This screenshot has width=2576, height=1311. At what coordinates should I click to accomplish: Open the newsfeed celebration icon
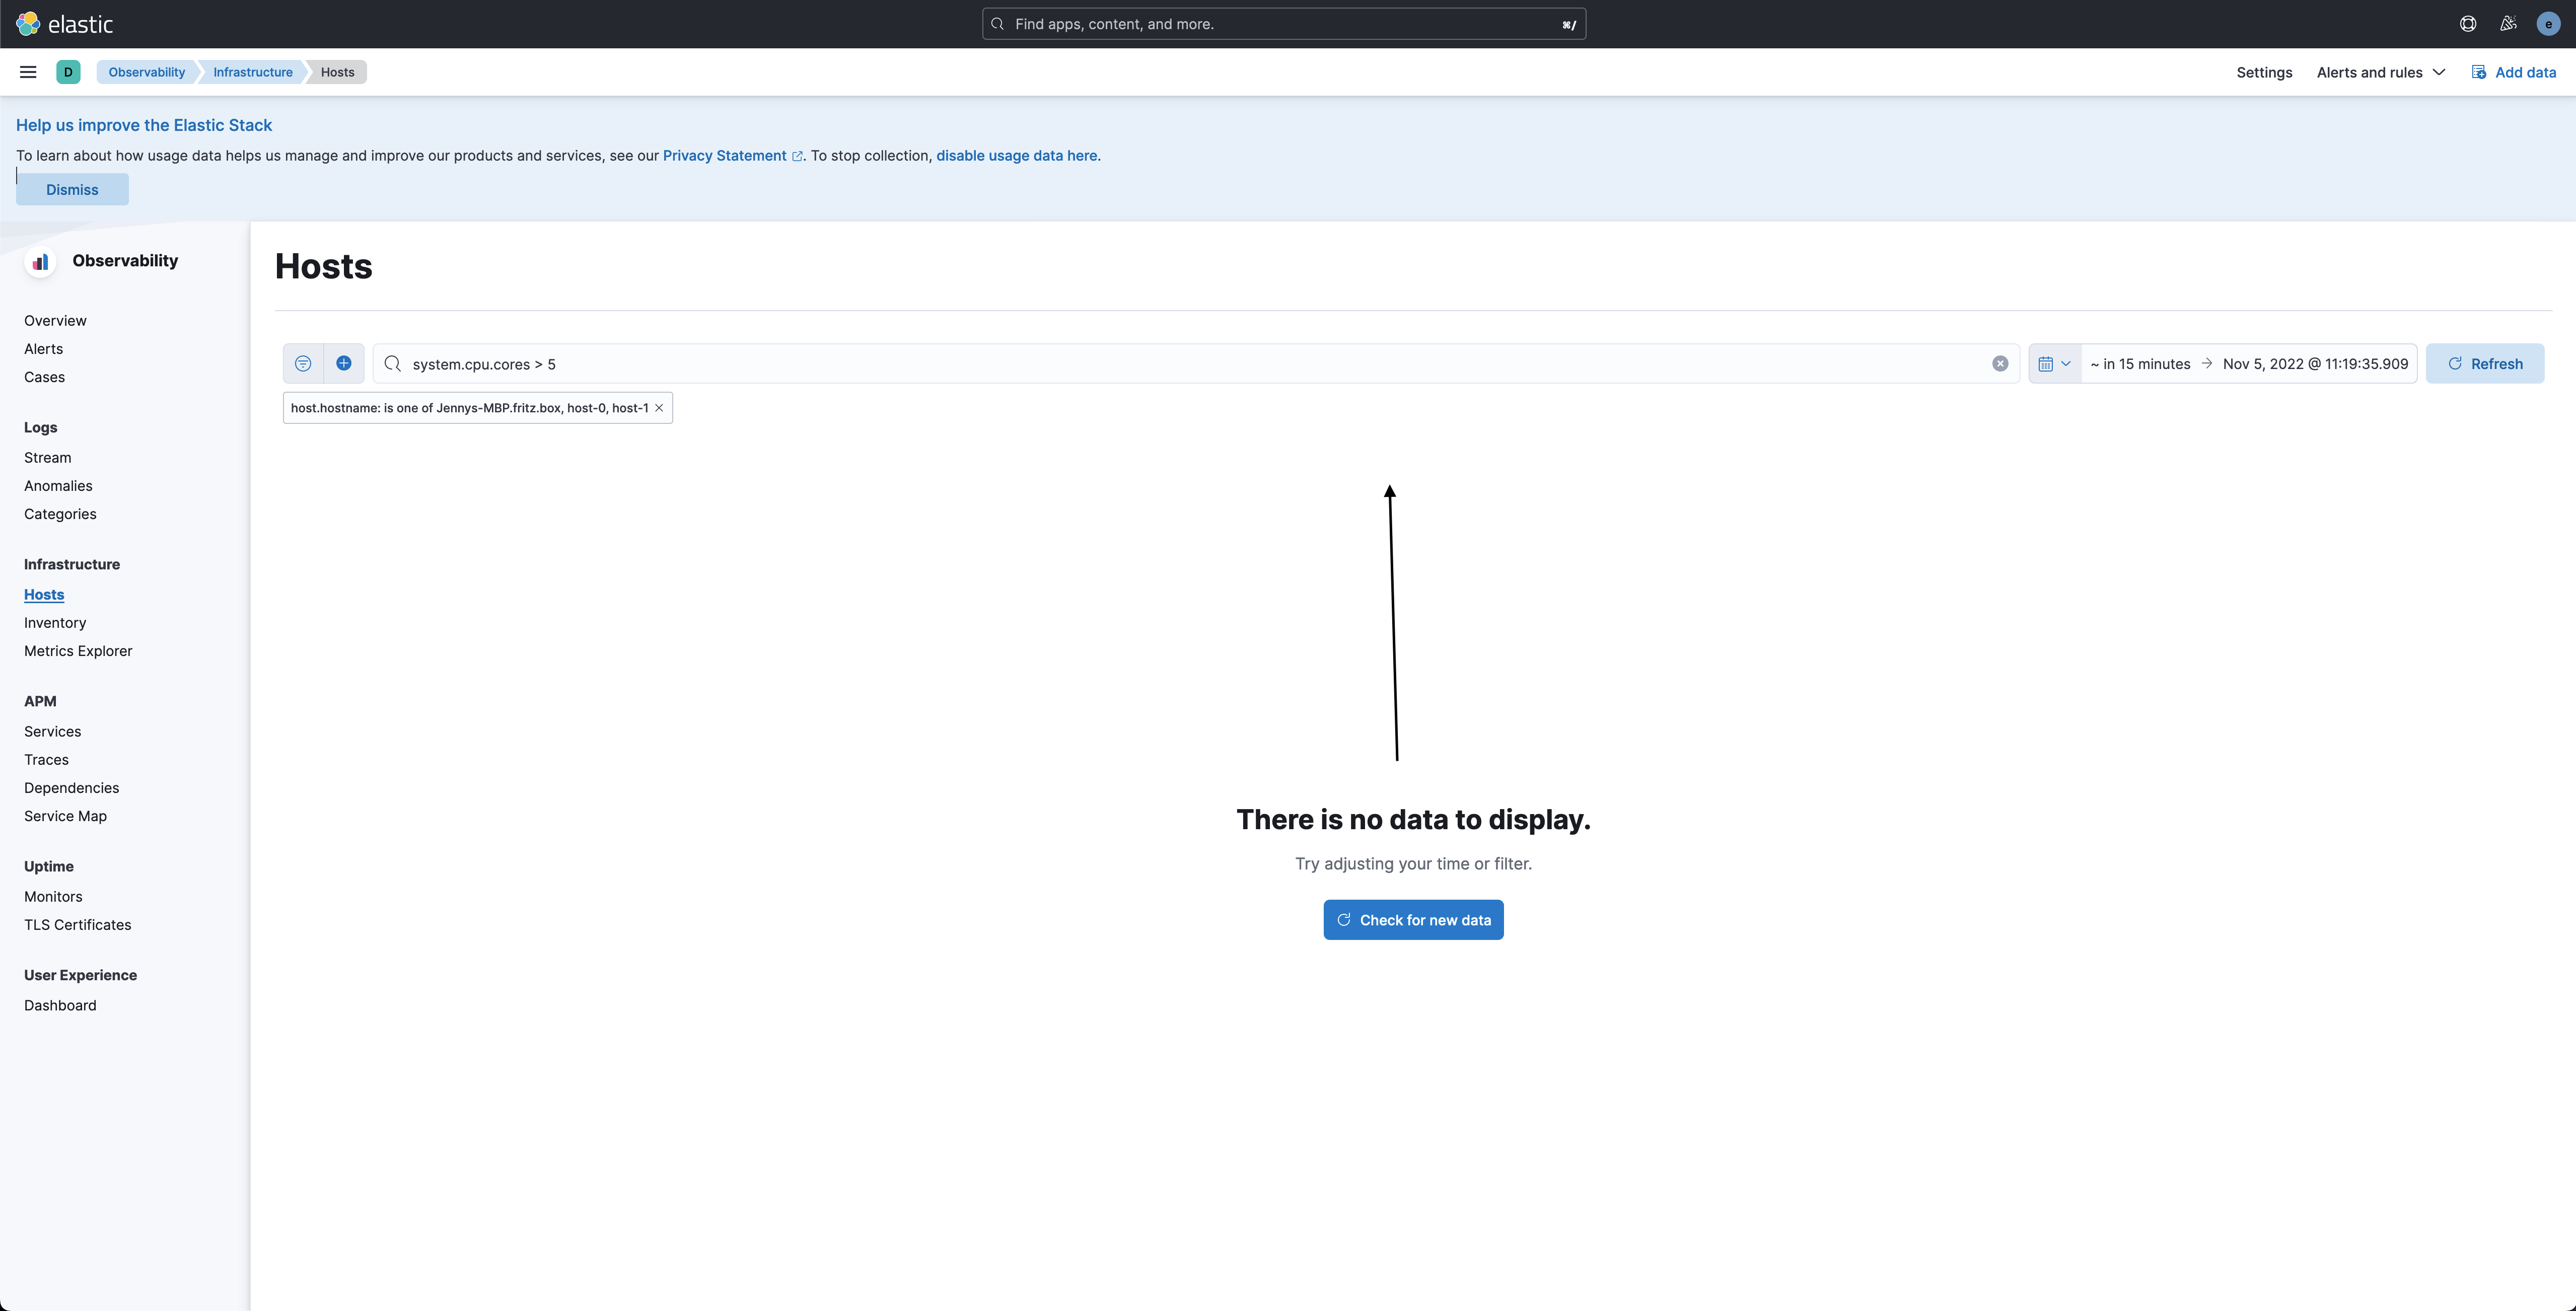click(x=2507, y=24)
